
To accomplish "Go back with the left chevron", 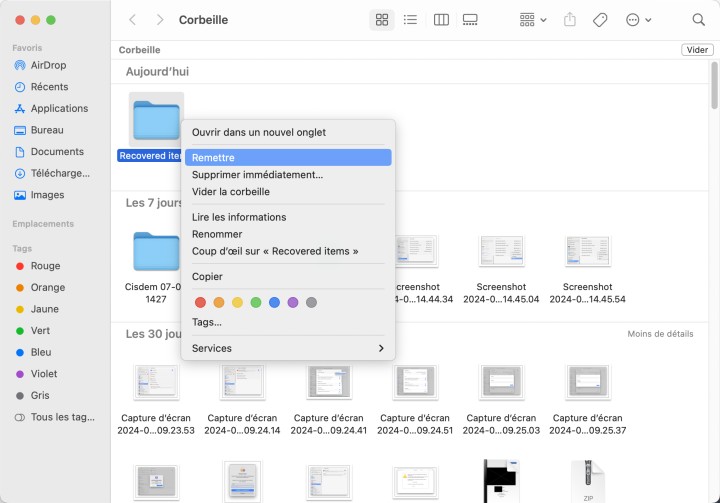I will tap(132, 20).
